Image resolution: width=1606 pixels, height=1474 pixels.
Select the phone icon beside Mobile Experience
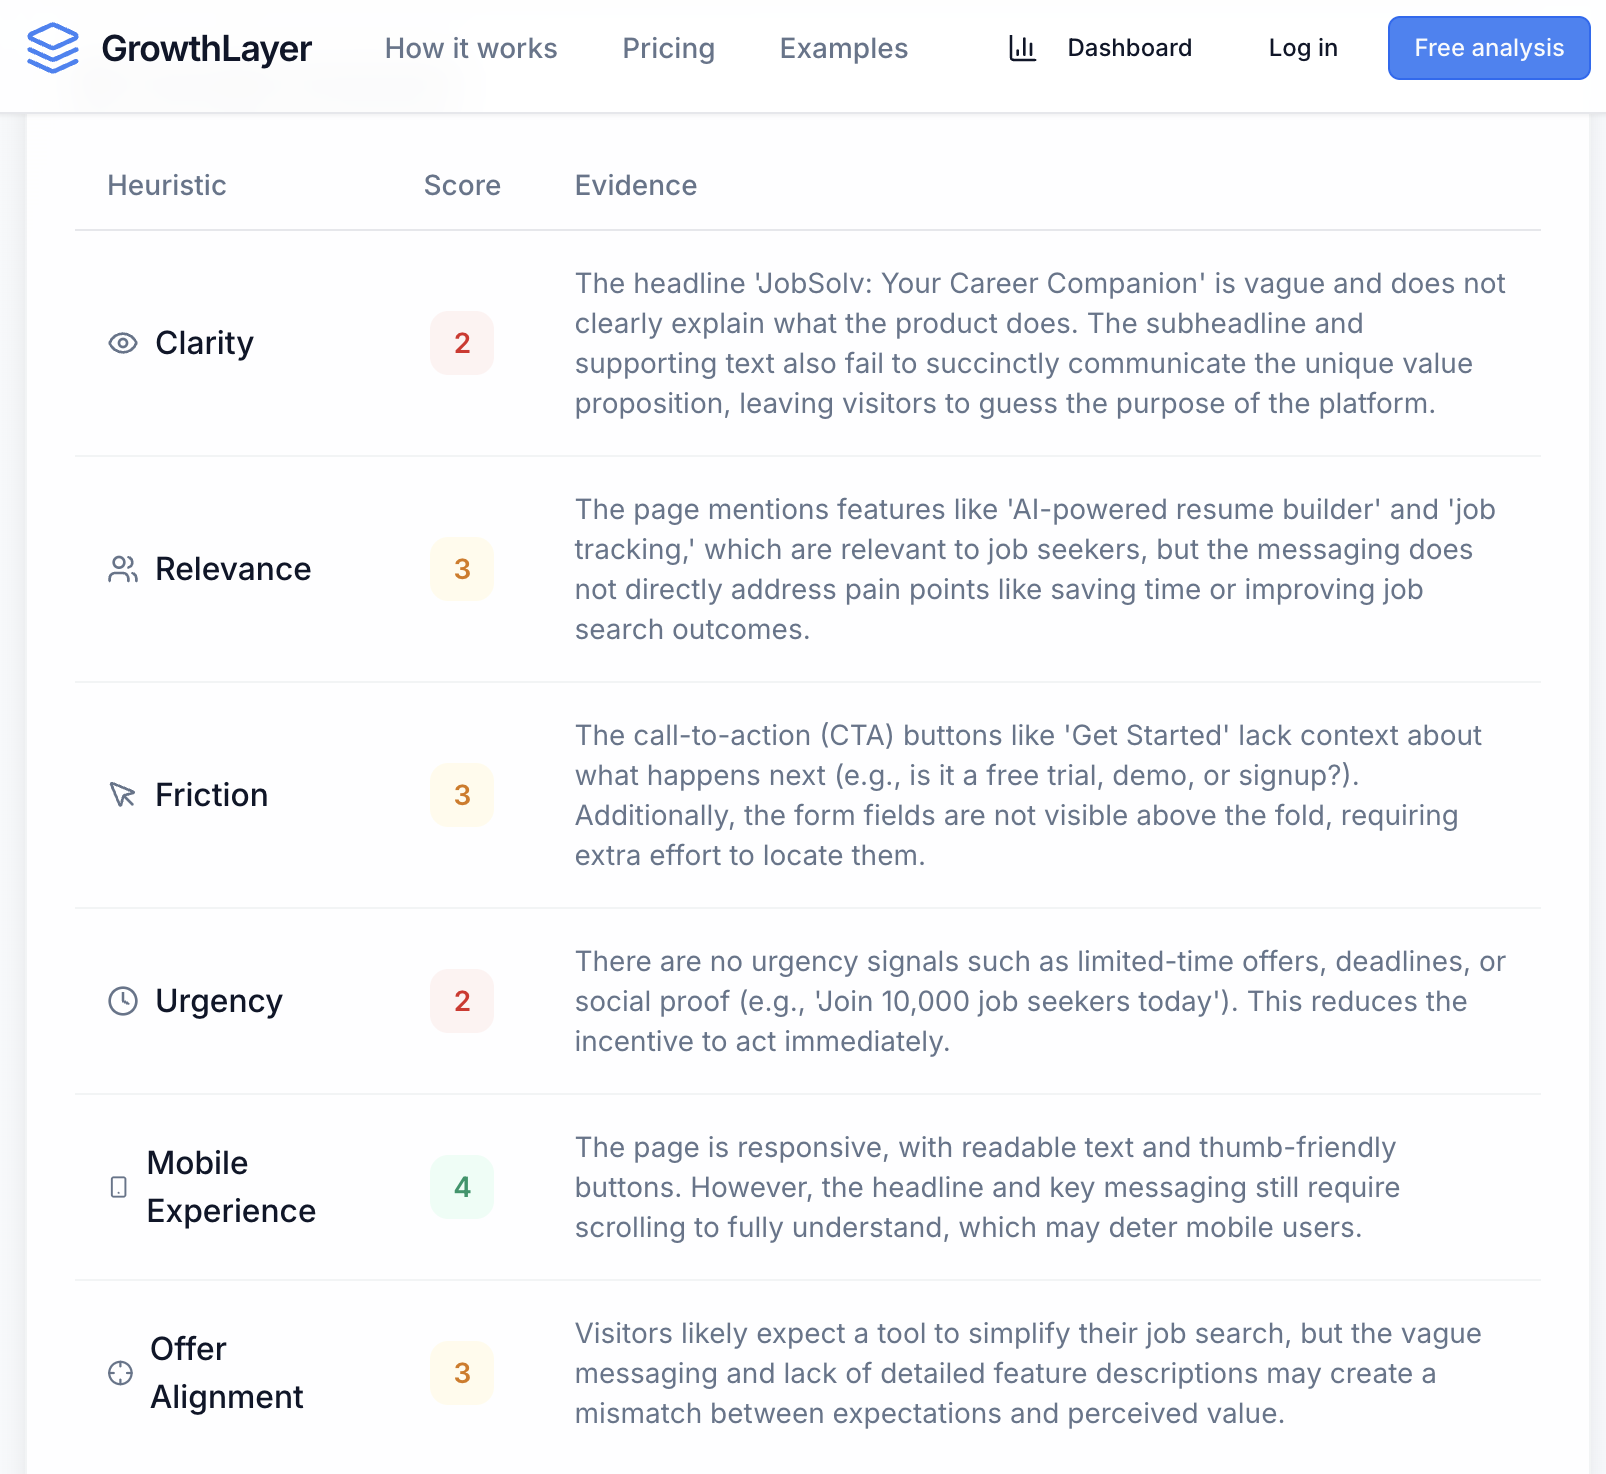119,1187
